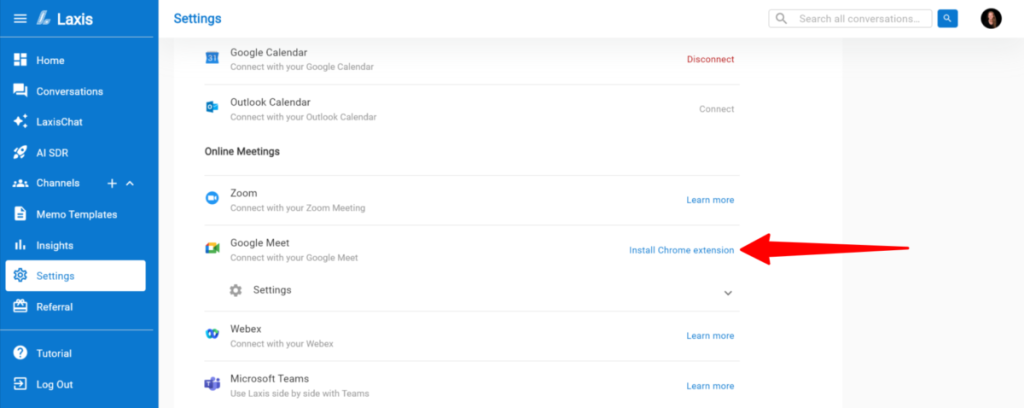This screenshot has width=1024, height=408.
Task: Open Memo Templates in the sidebar
Action: (76, 214)
